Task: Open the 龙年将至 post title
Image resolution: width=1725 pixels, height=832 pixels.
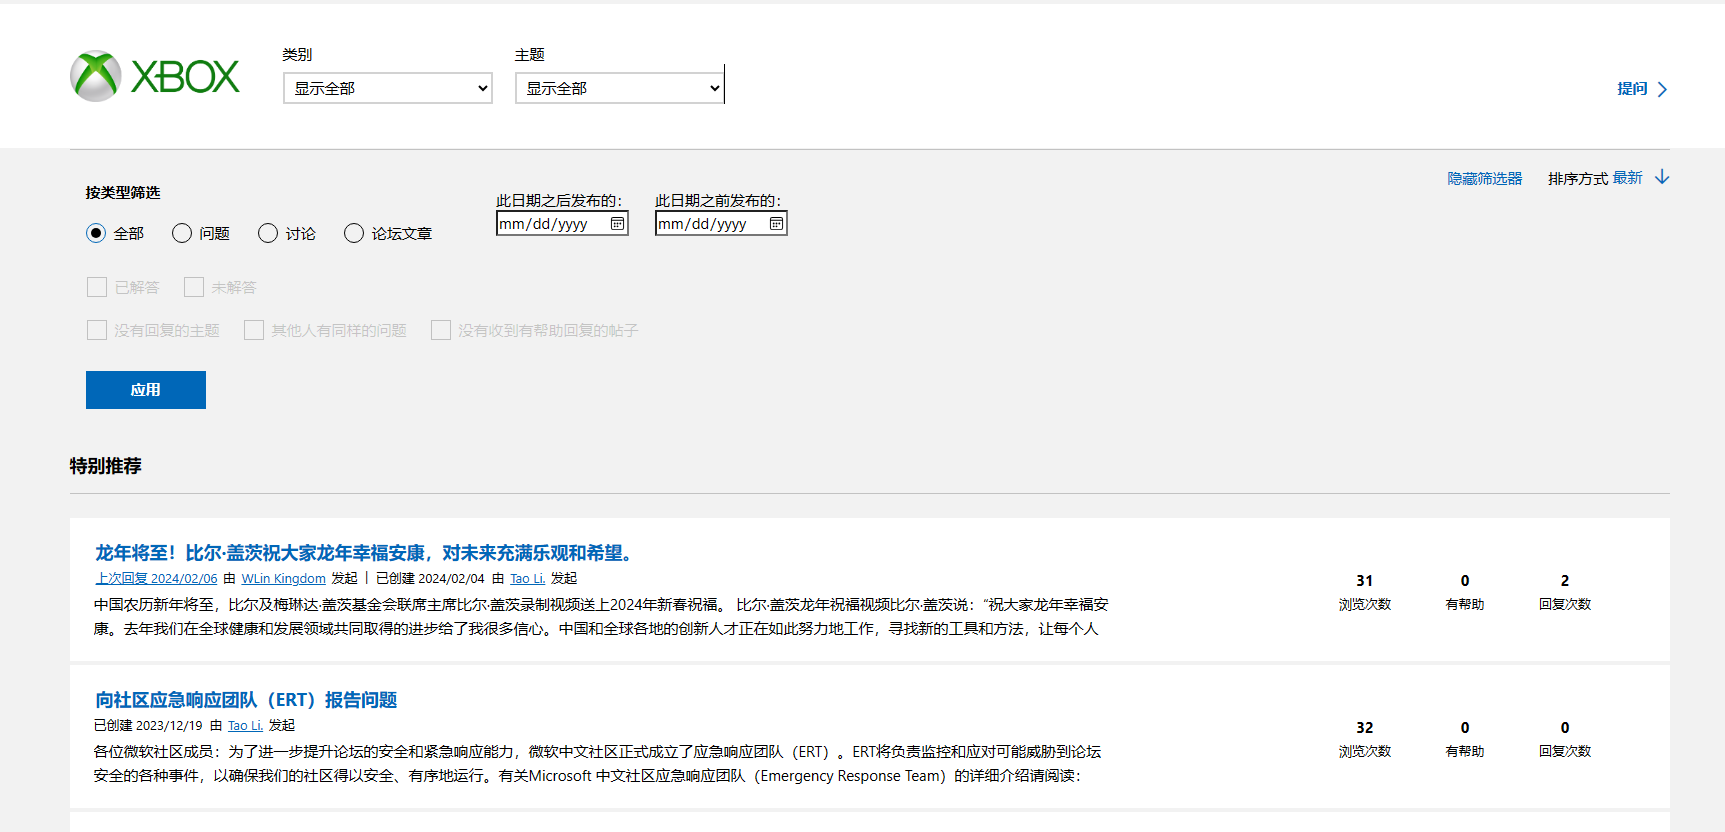Action: (x=367, y=553)
